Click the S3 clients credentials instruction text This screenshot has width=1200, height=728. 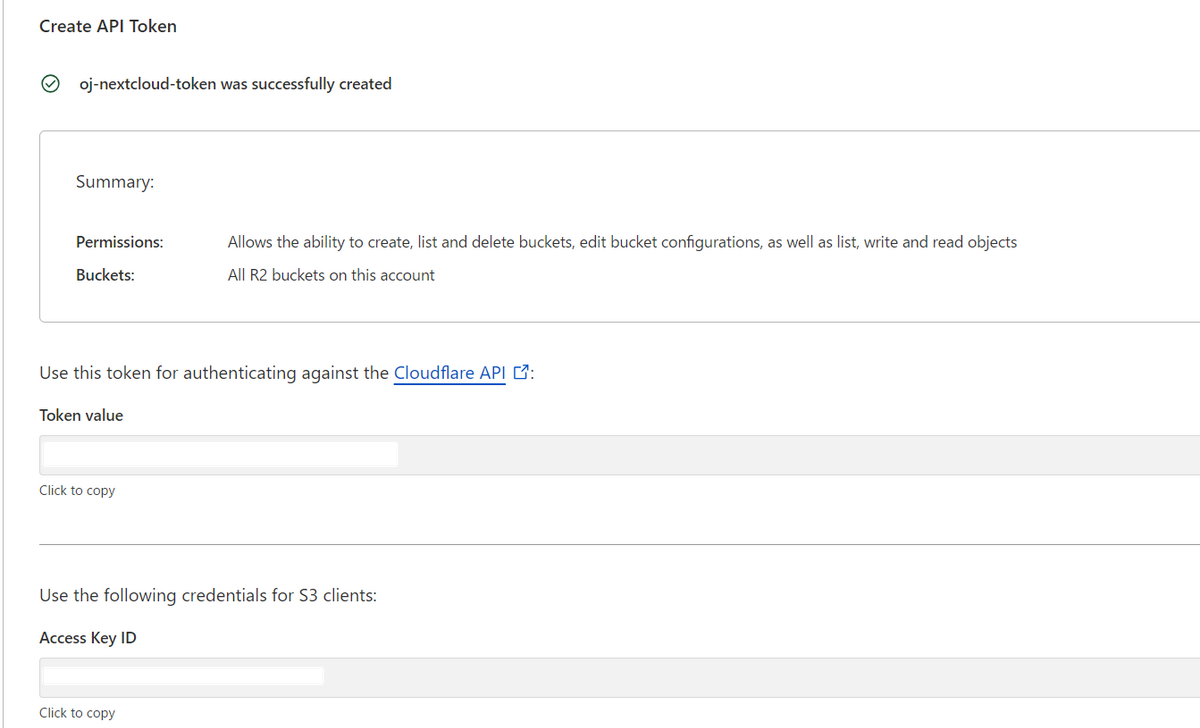point(208,596)
